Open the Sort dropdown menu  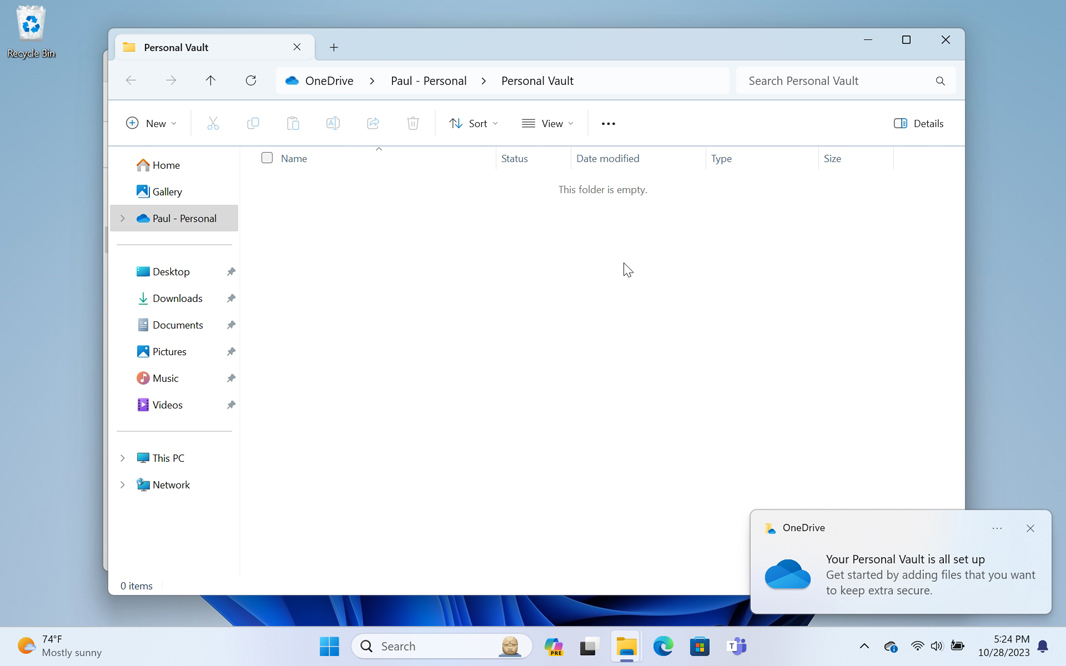[x=473, y=124]
